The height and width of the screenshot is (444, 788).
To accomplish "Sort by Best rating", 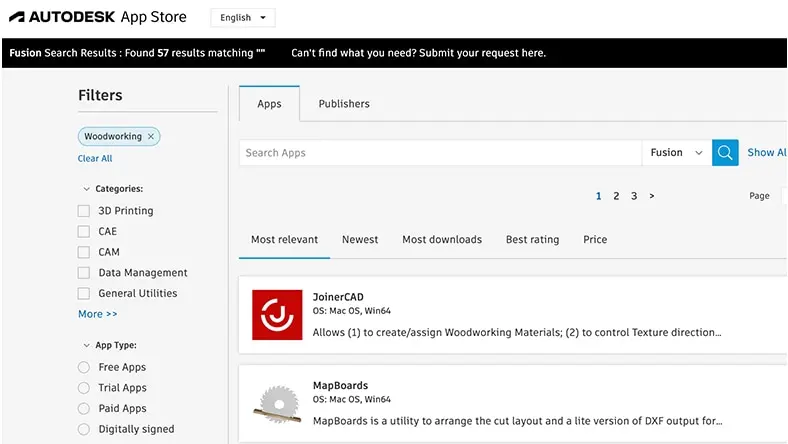I will point(532,240).
